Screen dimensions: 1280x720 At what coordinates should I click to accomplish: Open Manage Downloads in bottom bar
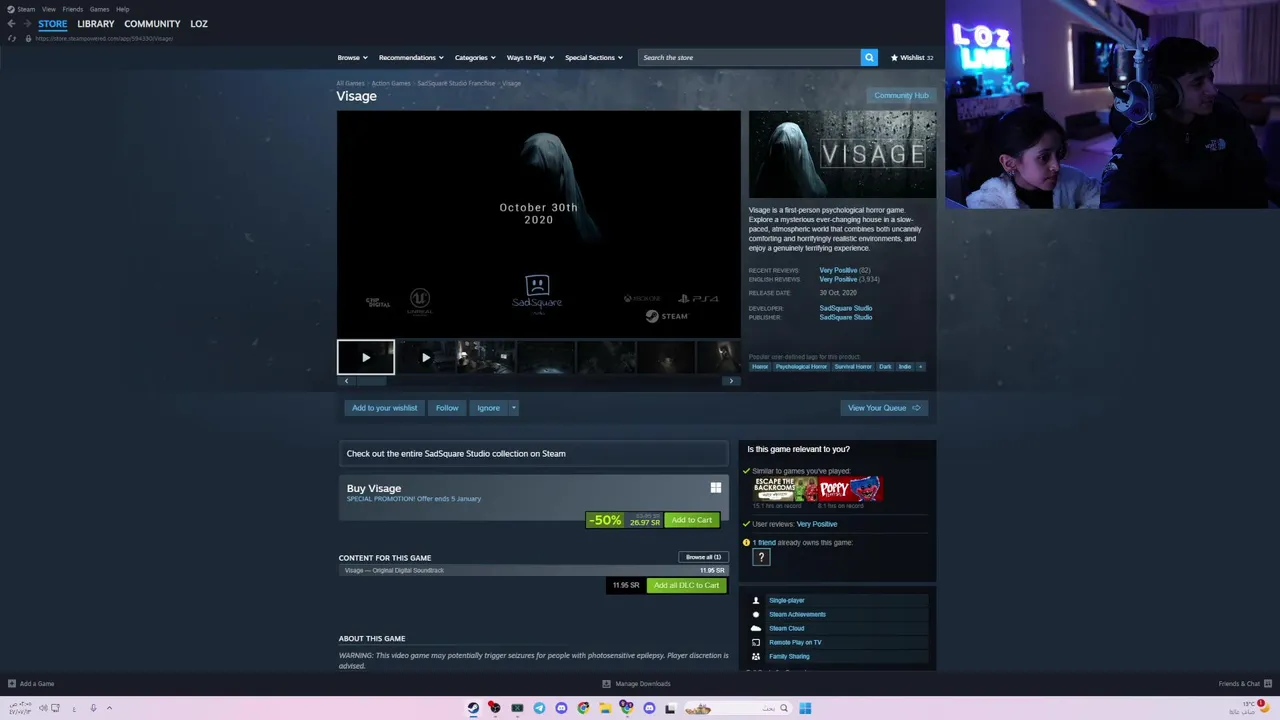pyautogui.click(x=636, y=684)
